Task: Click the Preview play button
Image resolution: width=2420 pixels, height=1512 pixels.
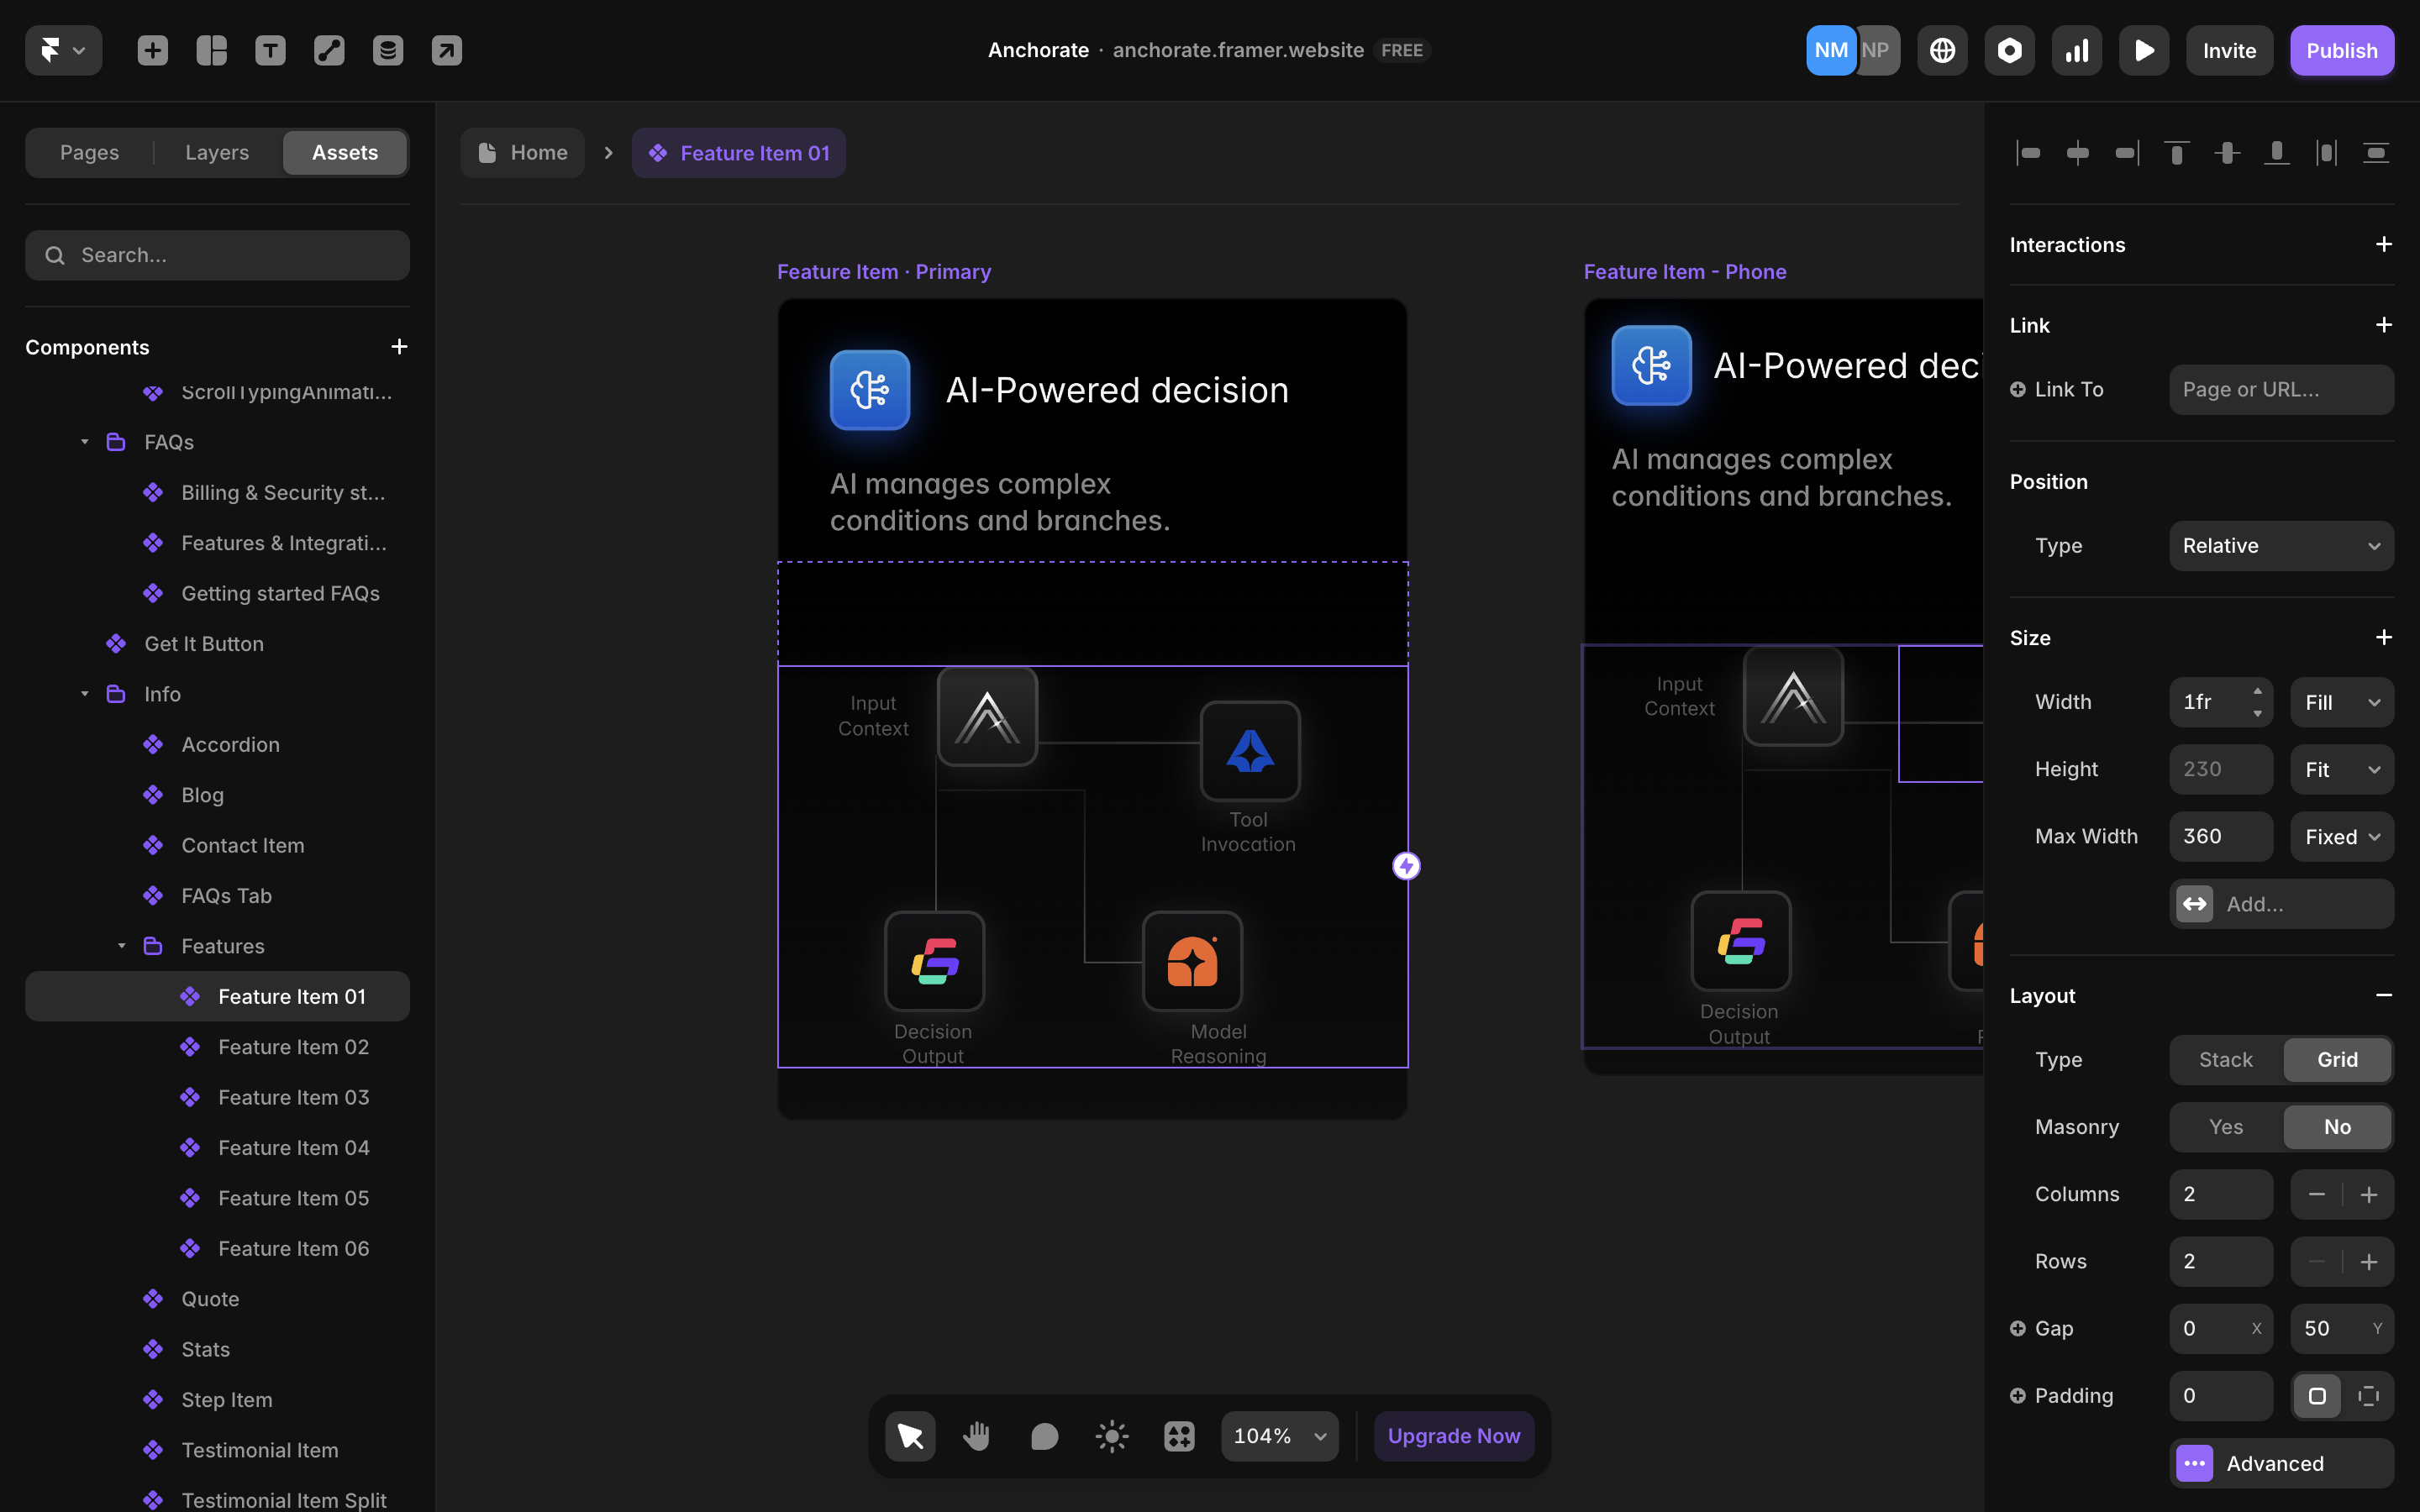Action: (2143, 50)
